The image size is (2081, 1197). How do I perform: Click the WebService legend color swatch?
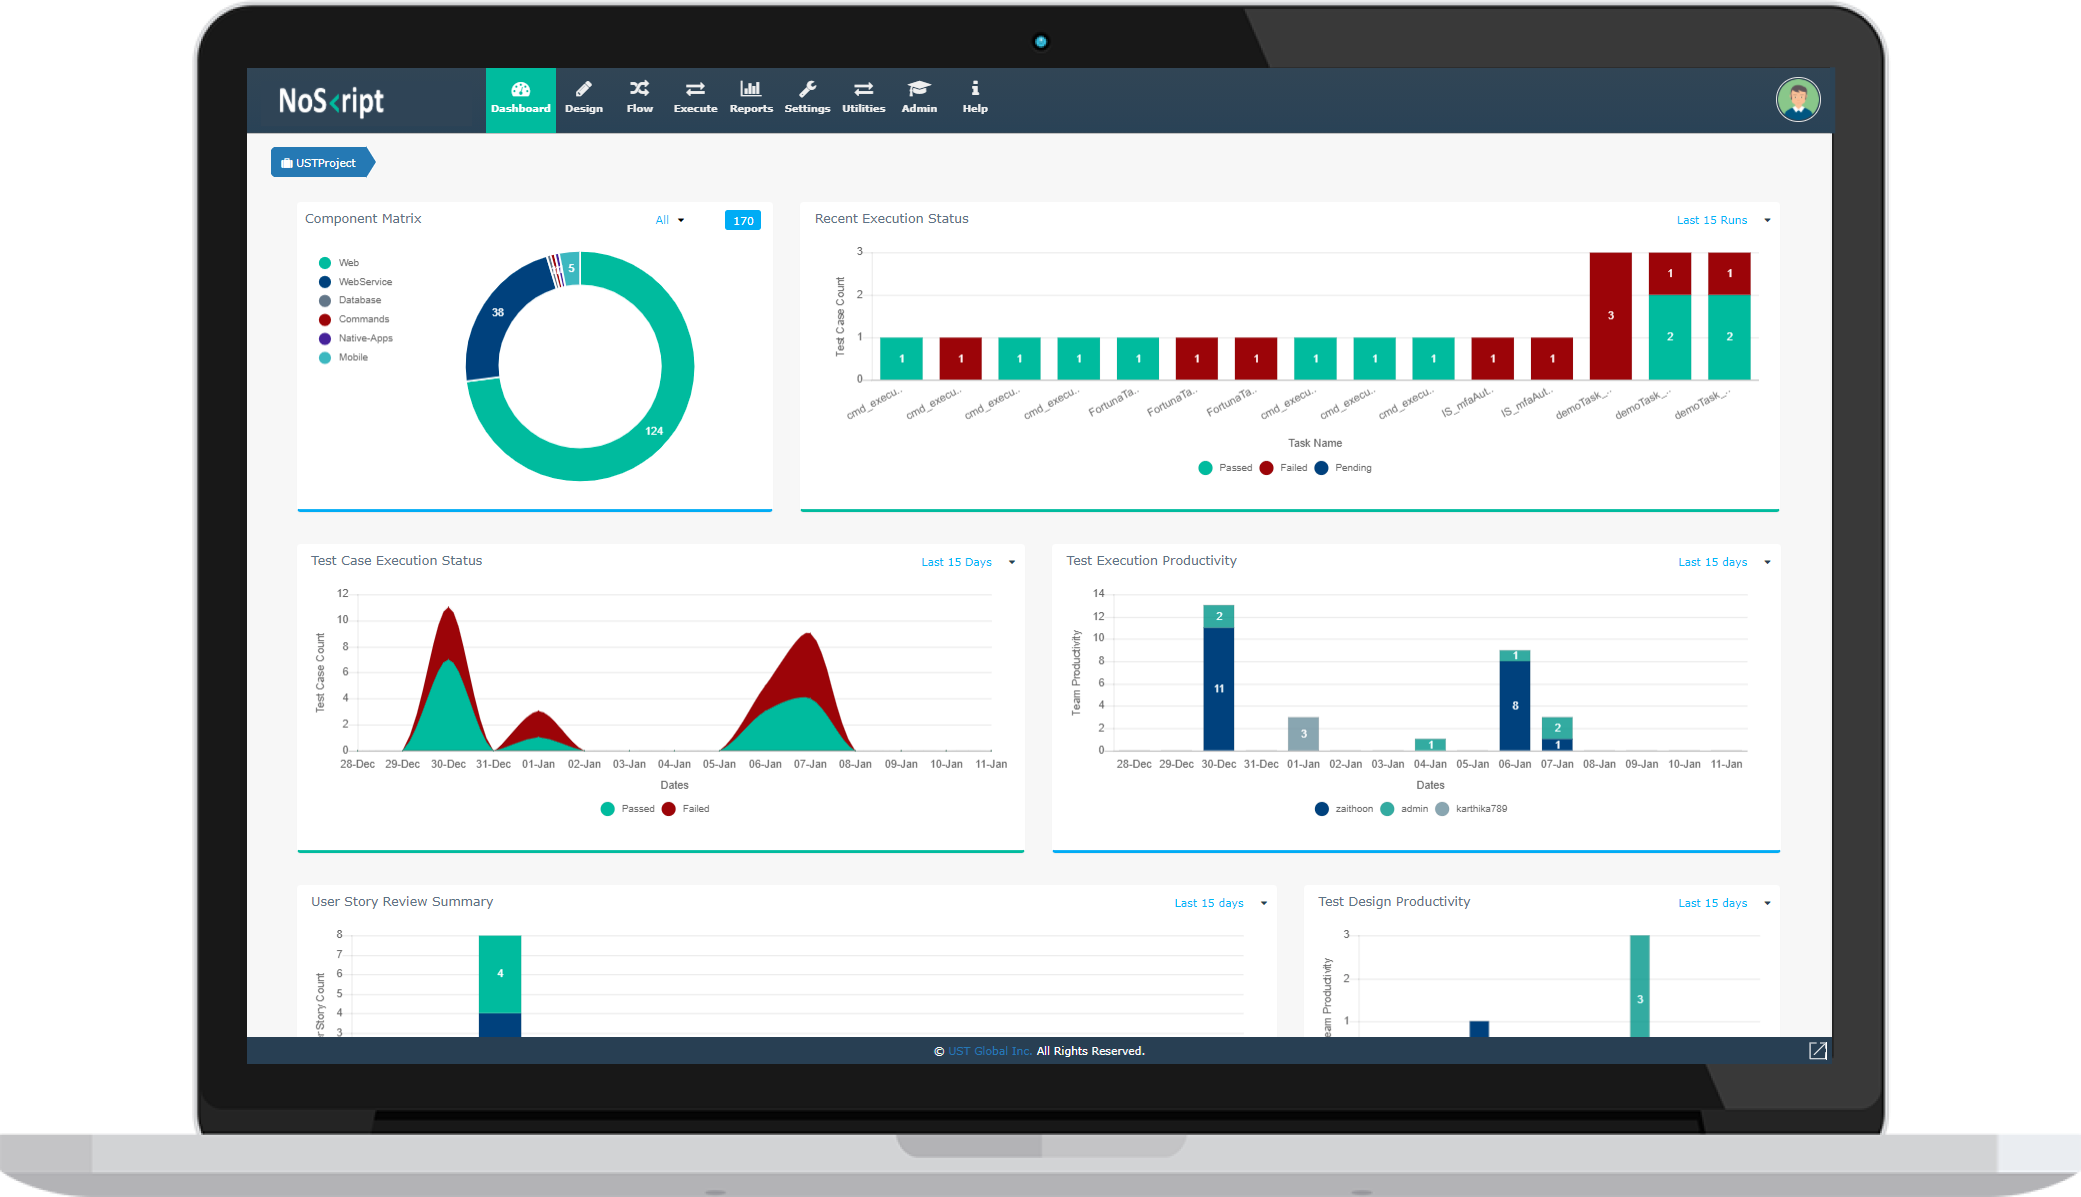pos(325,282)
